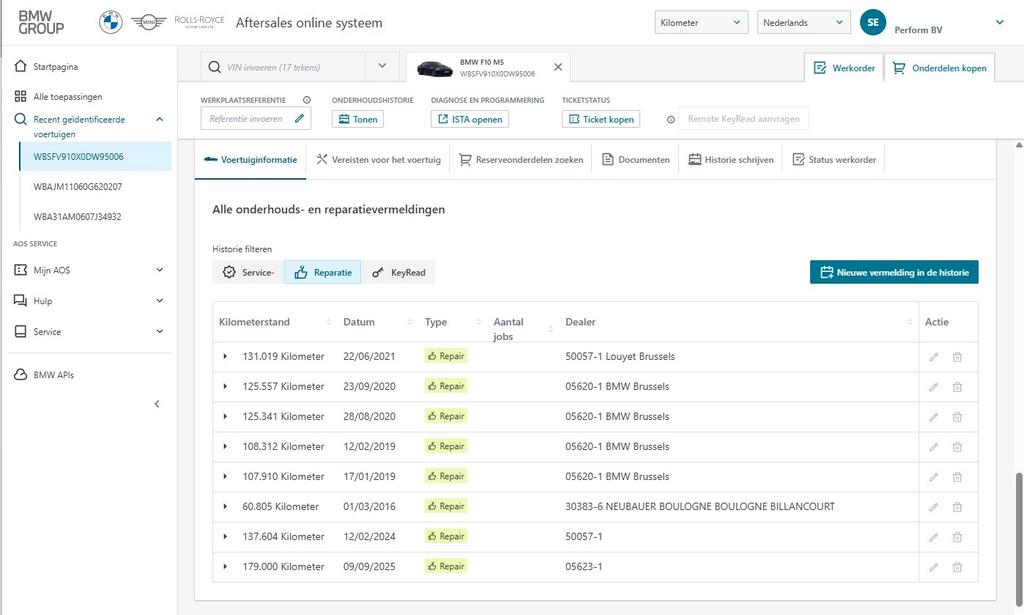
Task: Open the Kilometer unit dropdown
Action: (701, 22)
